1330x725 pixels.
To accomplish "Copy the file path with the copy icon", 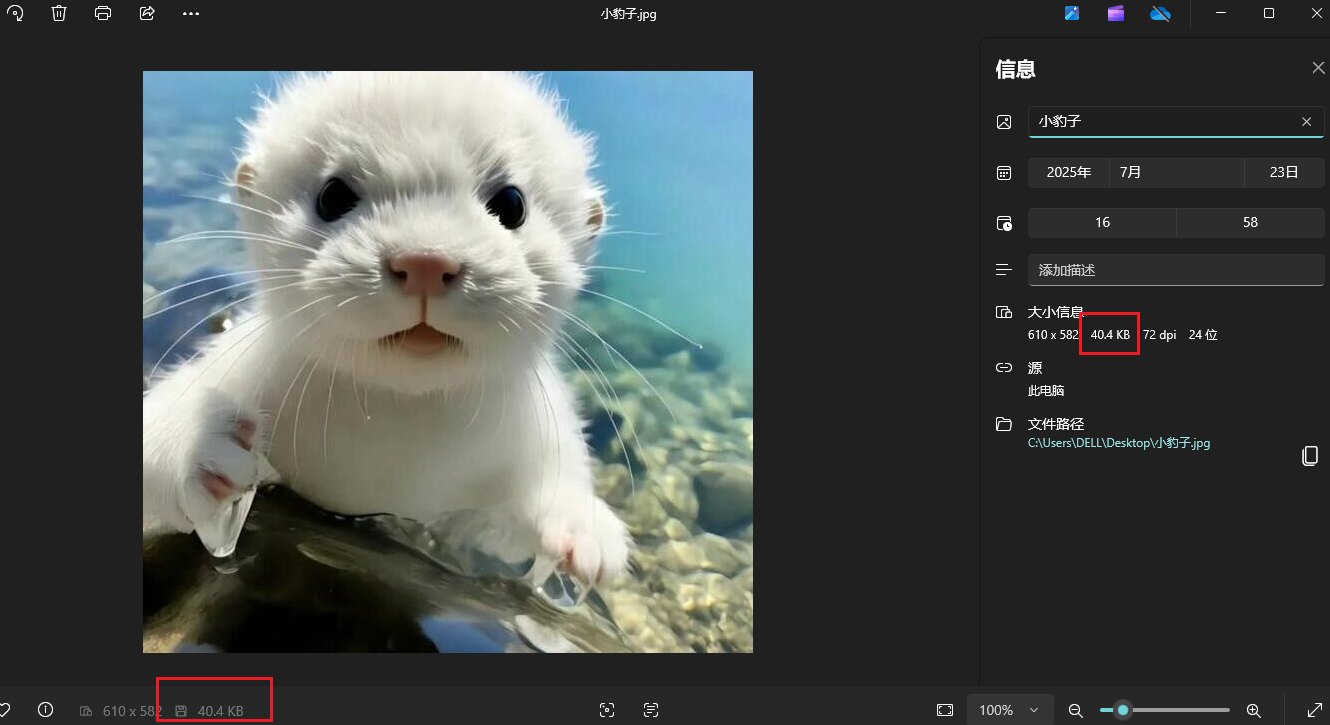I will 1310,455.
